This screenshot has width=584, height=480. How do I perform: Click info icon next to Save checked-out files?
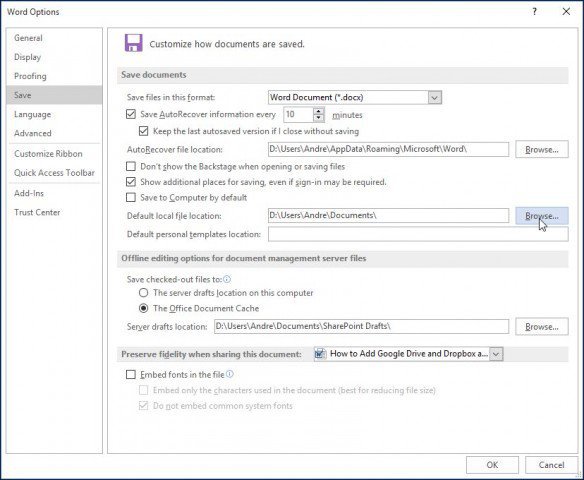(x=227, y=279)
